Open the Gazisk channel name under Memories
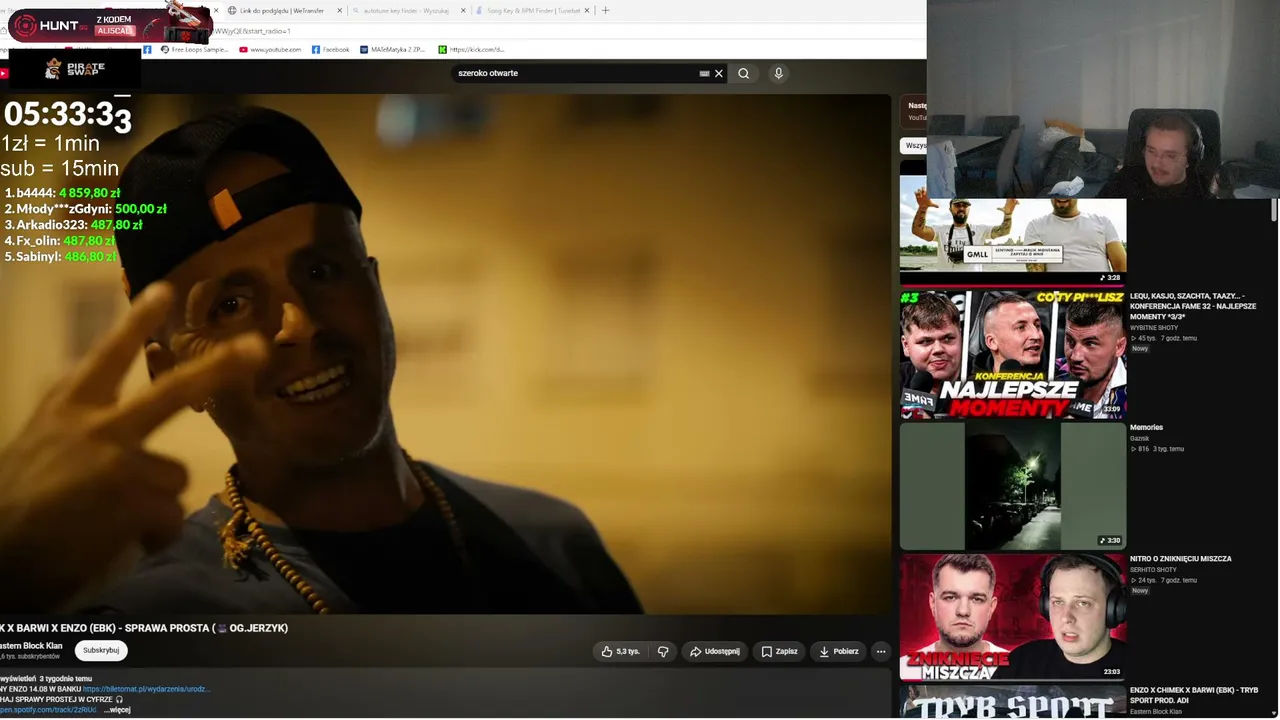The width and height of the screenshot is (1280, 720). [1140, 438]
